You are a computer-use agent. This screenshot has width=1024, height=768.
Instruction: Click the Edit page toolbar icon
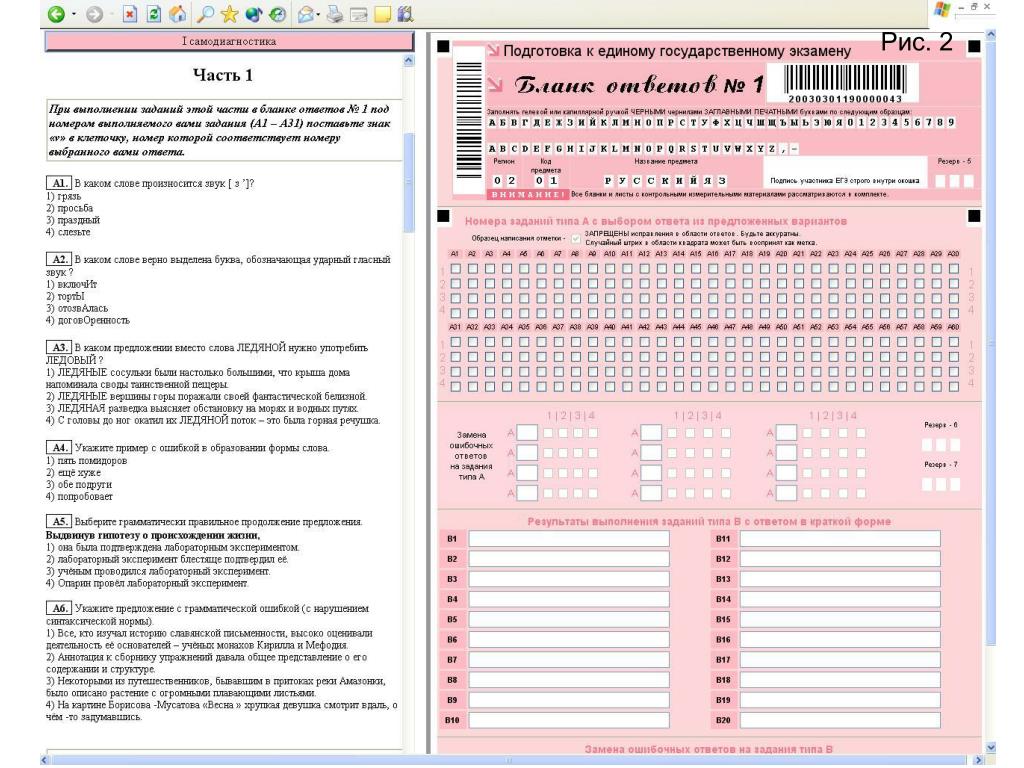pos(359,14)
